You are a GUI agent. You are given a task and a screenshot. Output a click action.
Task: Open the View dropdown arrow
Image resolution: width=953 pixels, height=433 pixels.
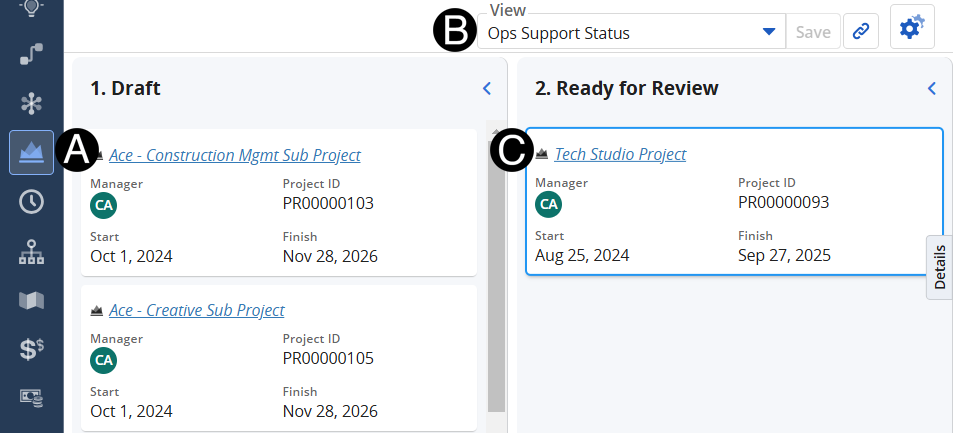768,32
